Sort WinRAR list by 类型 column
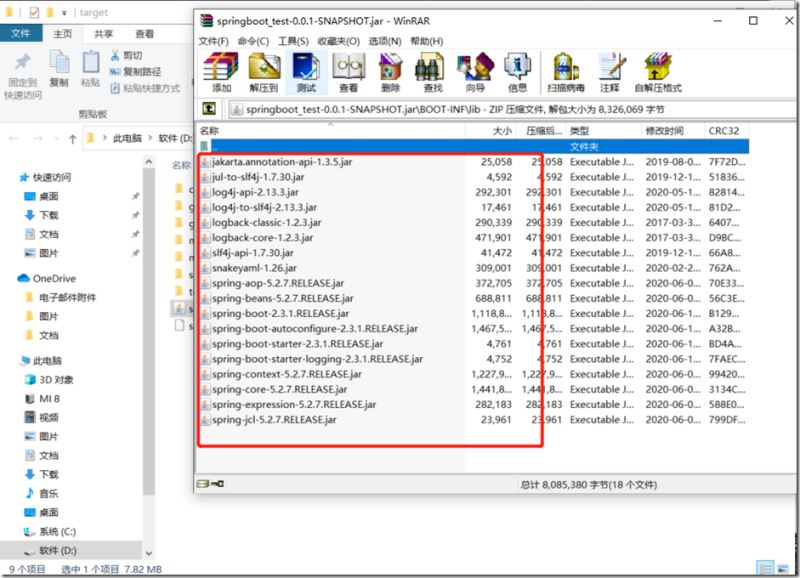800x578 pixels. [604, 131]
